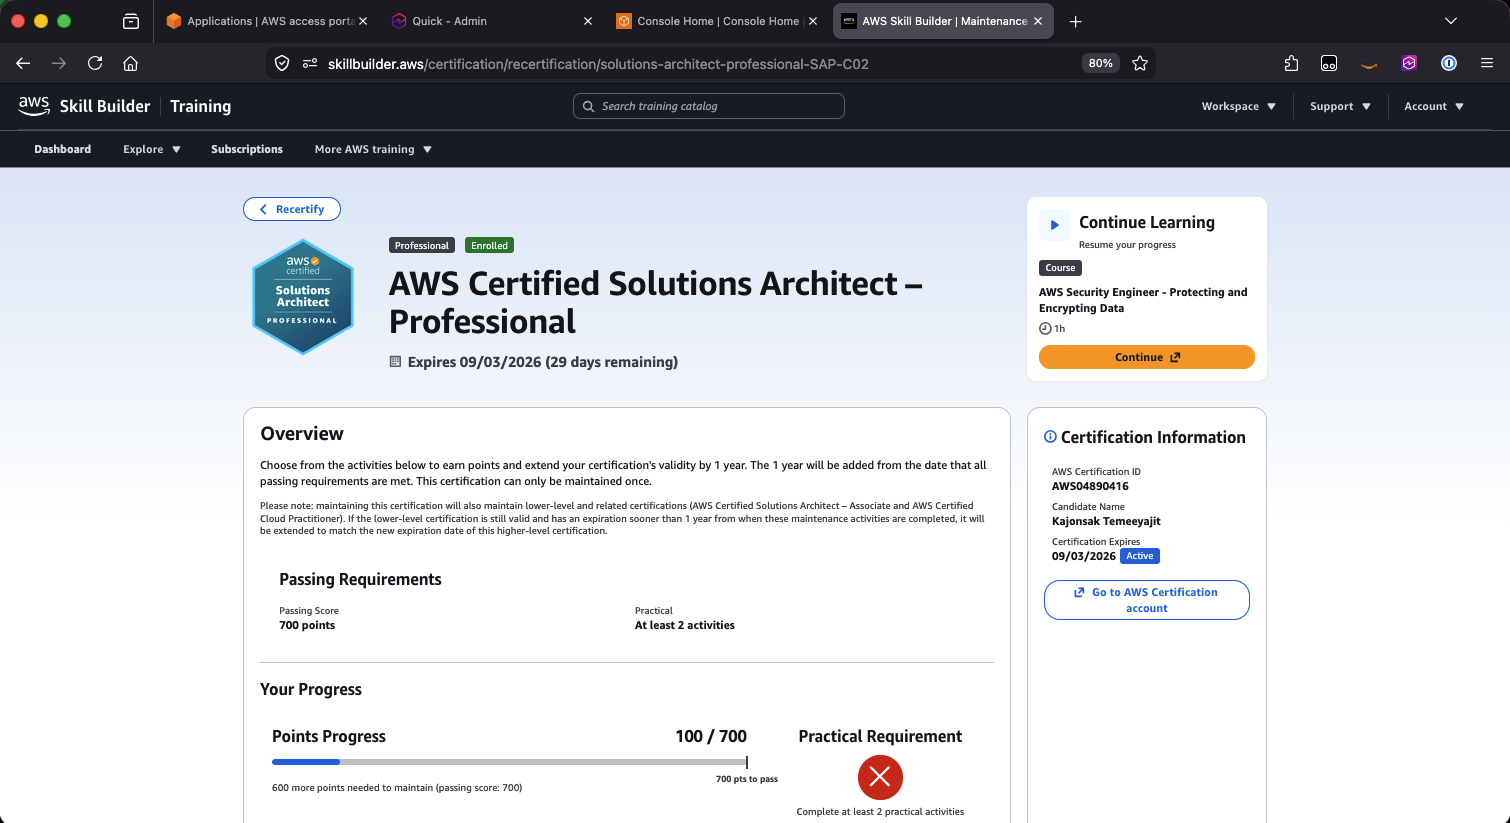Screen dimensions: 1510x823
Task: Bookmark this page with the star
Action: click(1140, 63)
